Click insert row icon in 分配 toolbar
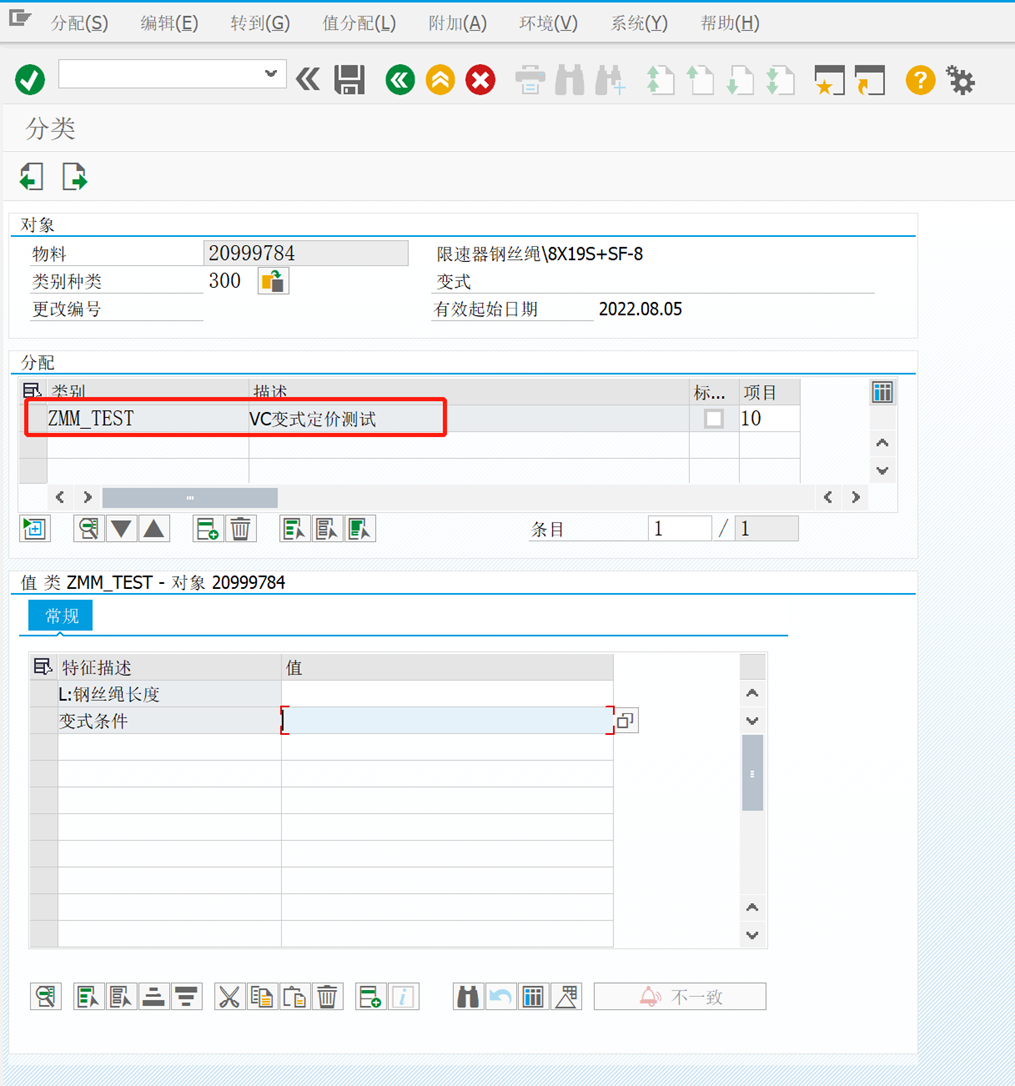This screenshot has height=1086, width=1015. pos(207,529)
